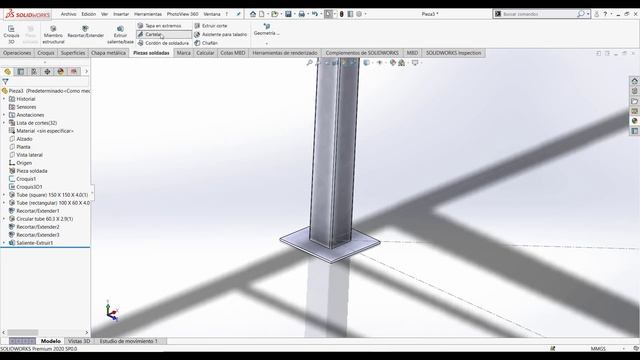
Task: Open the Recortar/Extender tool
Action: pyautogui.click(x=86, y=32)
